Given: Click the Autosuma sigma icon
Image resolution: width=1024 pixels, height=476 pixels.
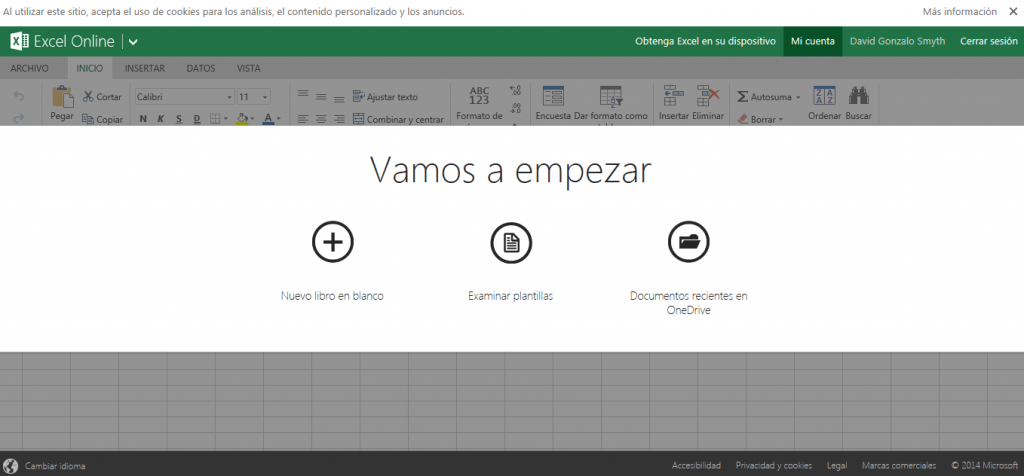Looking at the screenshot, I should tap(743, 97).
